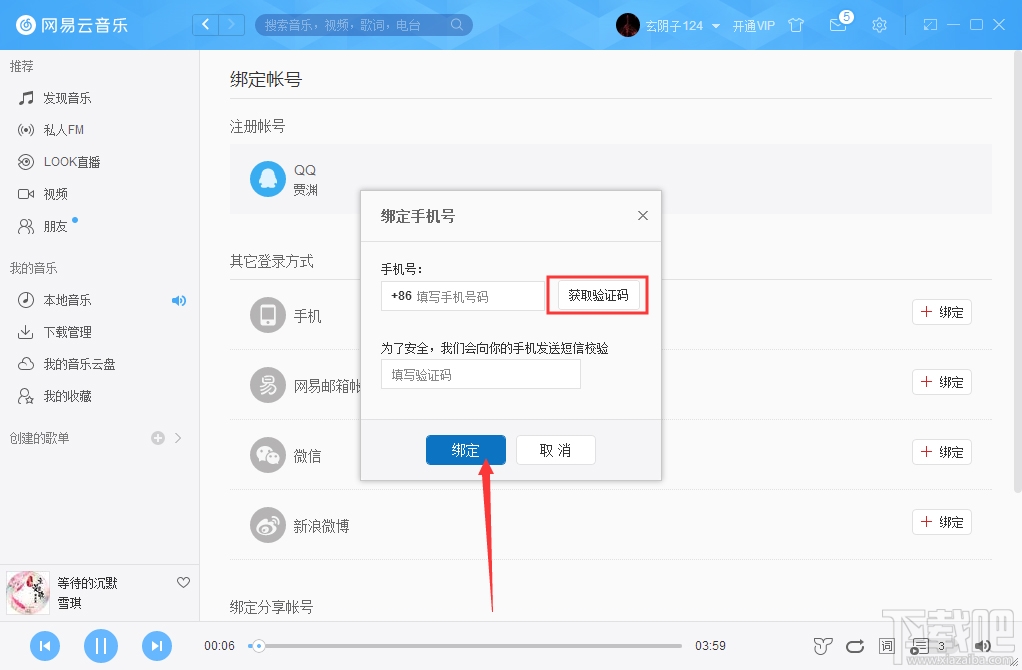Expand the 创建的歌单 playlist section

tap(177, 437)
